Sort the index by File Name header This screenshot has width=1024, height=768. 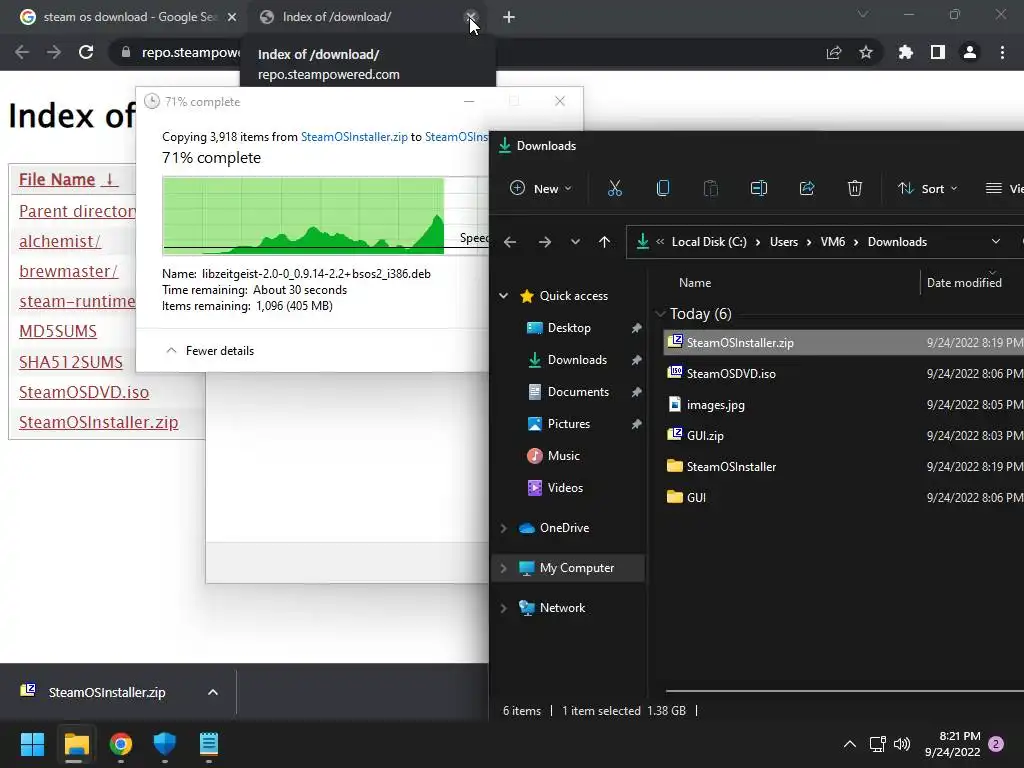[x=68, y=180]
